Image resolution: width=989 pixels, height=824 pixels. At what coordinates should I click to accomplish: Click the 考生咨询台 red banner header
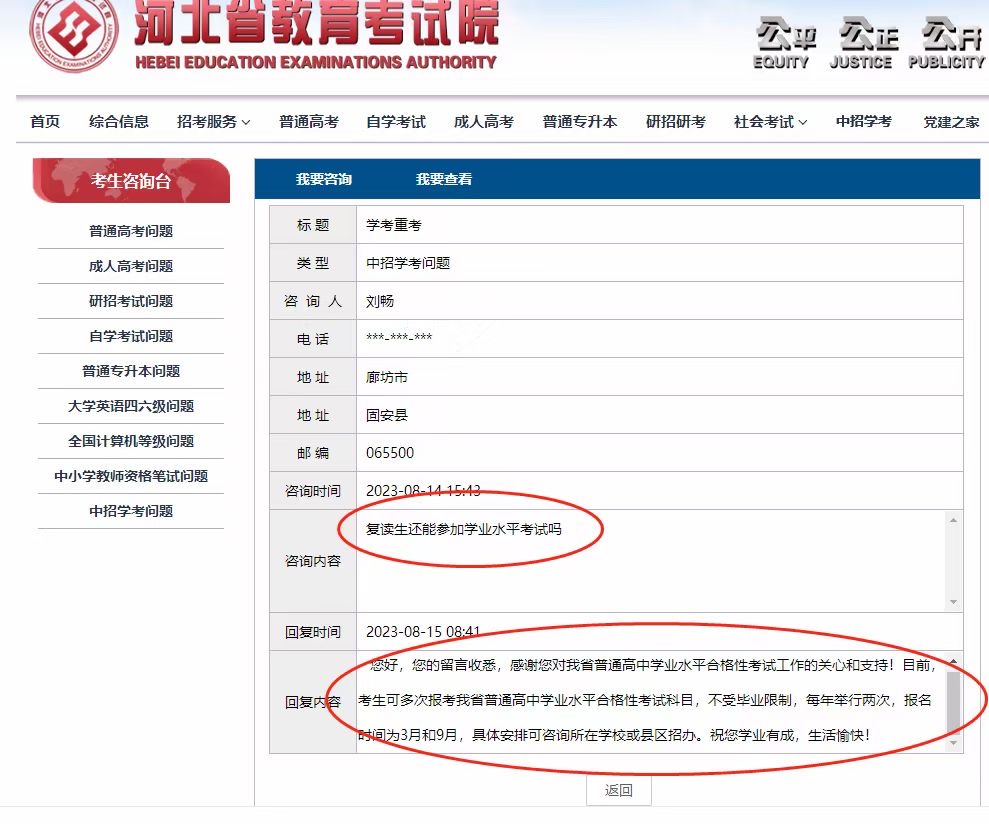[130, 181]
